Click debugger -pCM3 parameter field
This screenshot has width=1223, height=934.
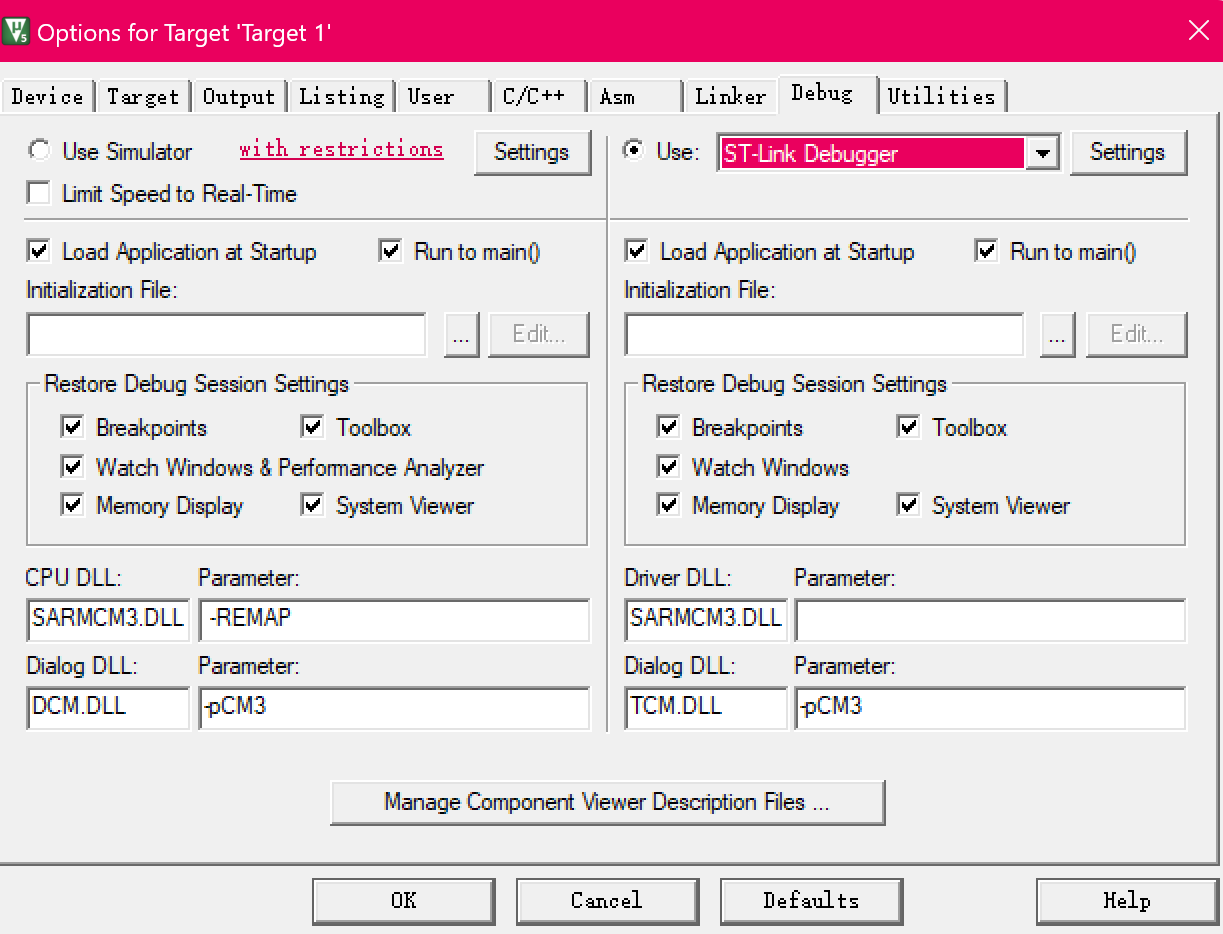click(991, 707)
